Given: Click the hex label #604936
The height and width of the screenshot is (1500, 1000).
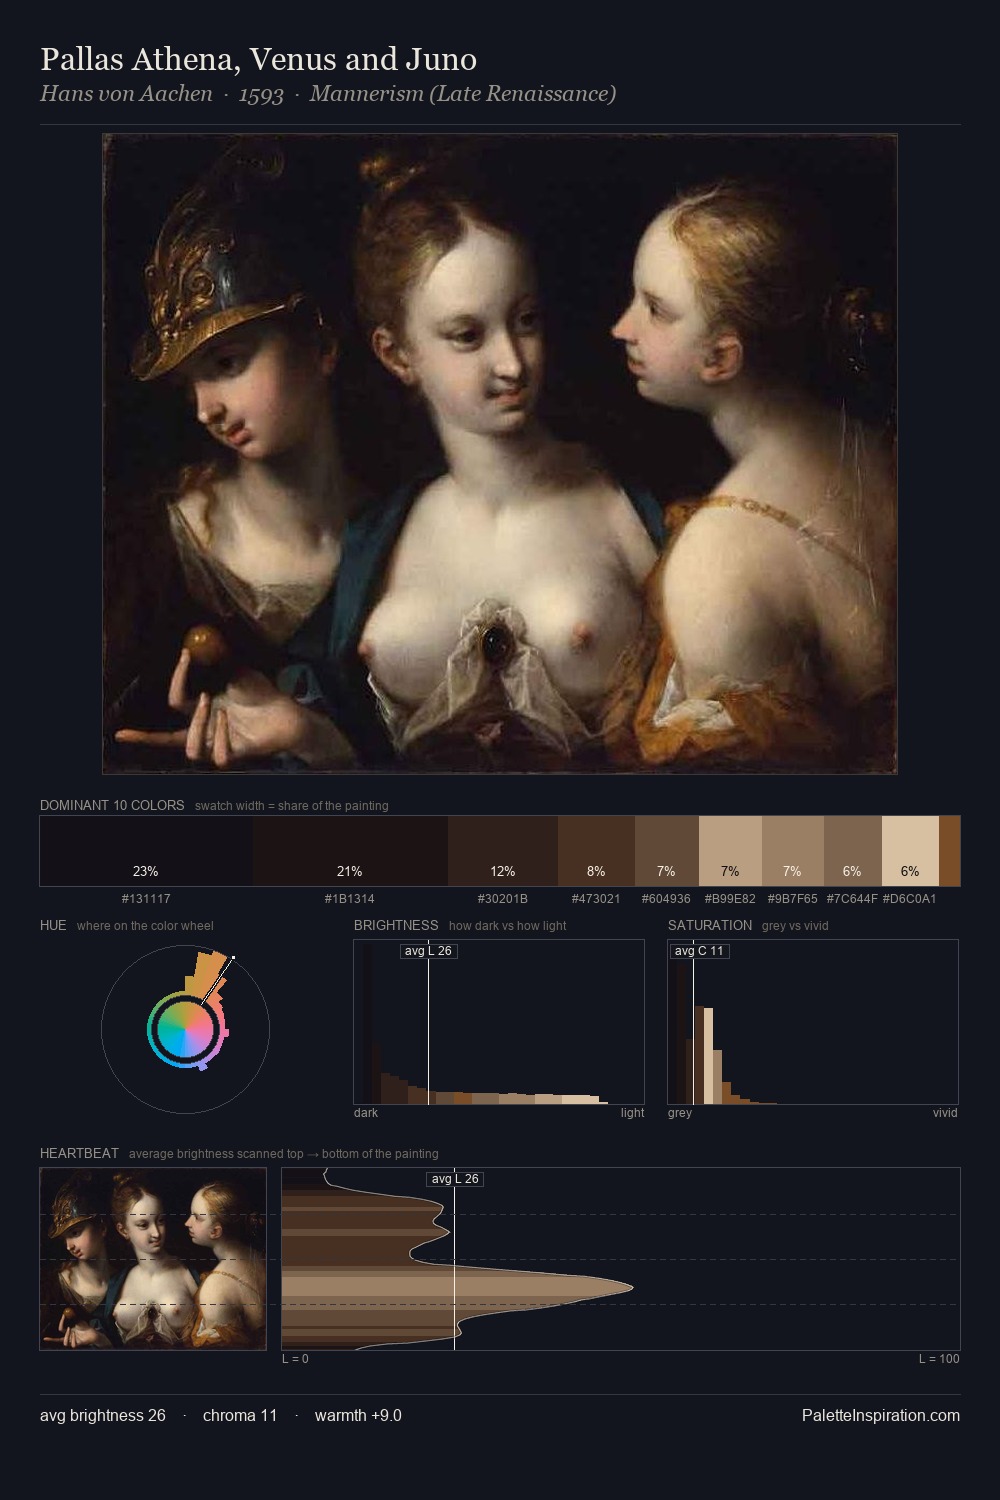Looking at the screenshot, I should (666, 899).
